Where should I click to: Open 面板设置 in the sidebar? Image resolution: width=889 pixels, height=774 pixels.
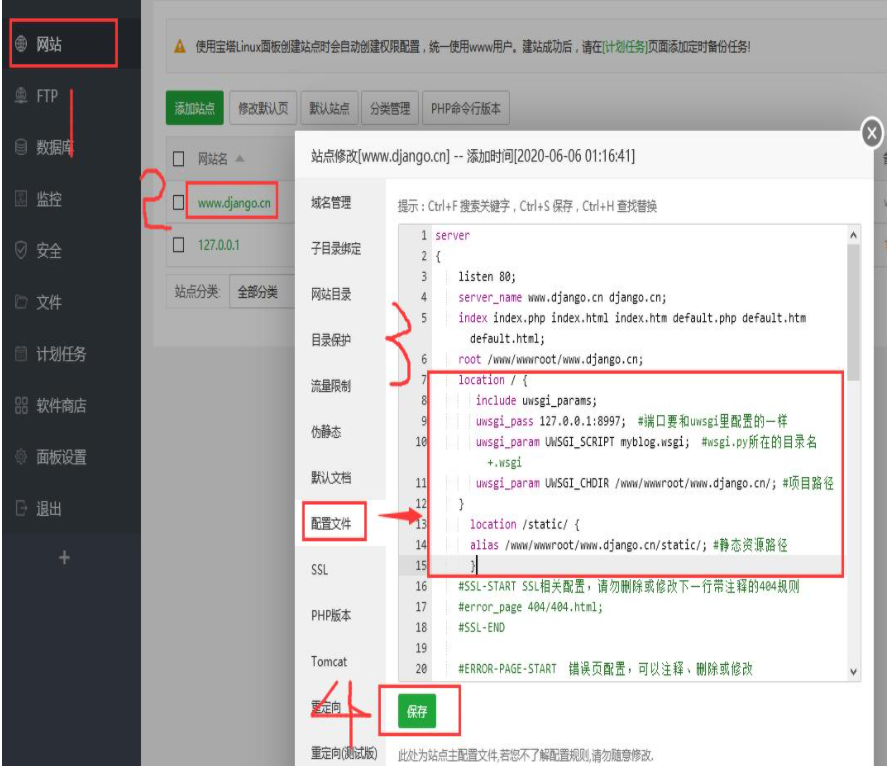click(61, 457)
